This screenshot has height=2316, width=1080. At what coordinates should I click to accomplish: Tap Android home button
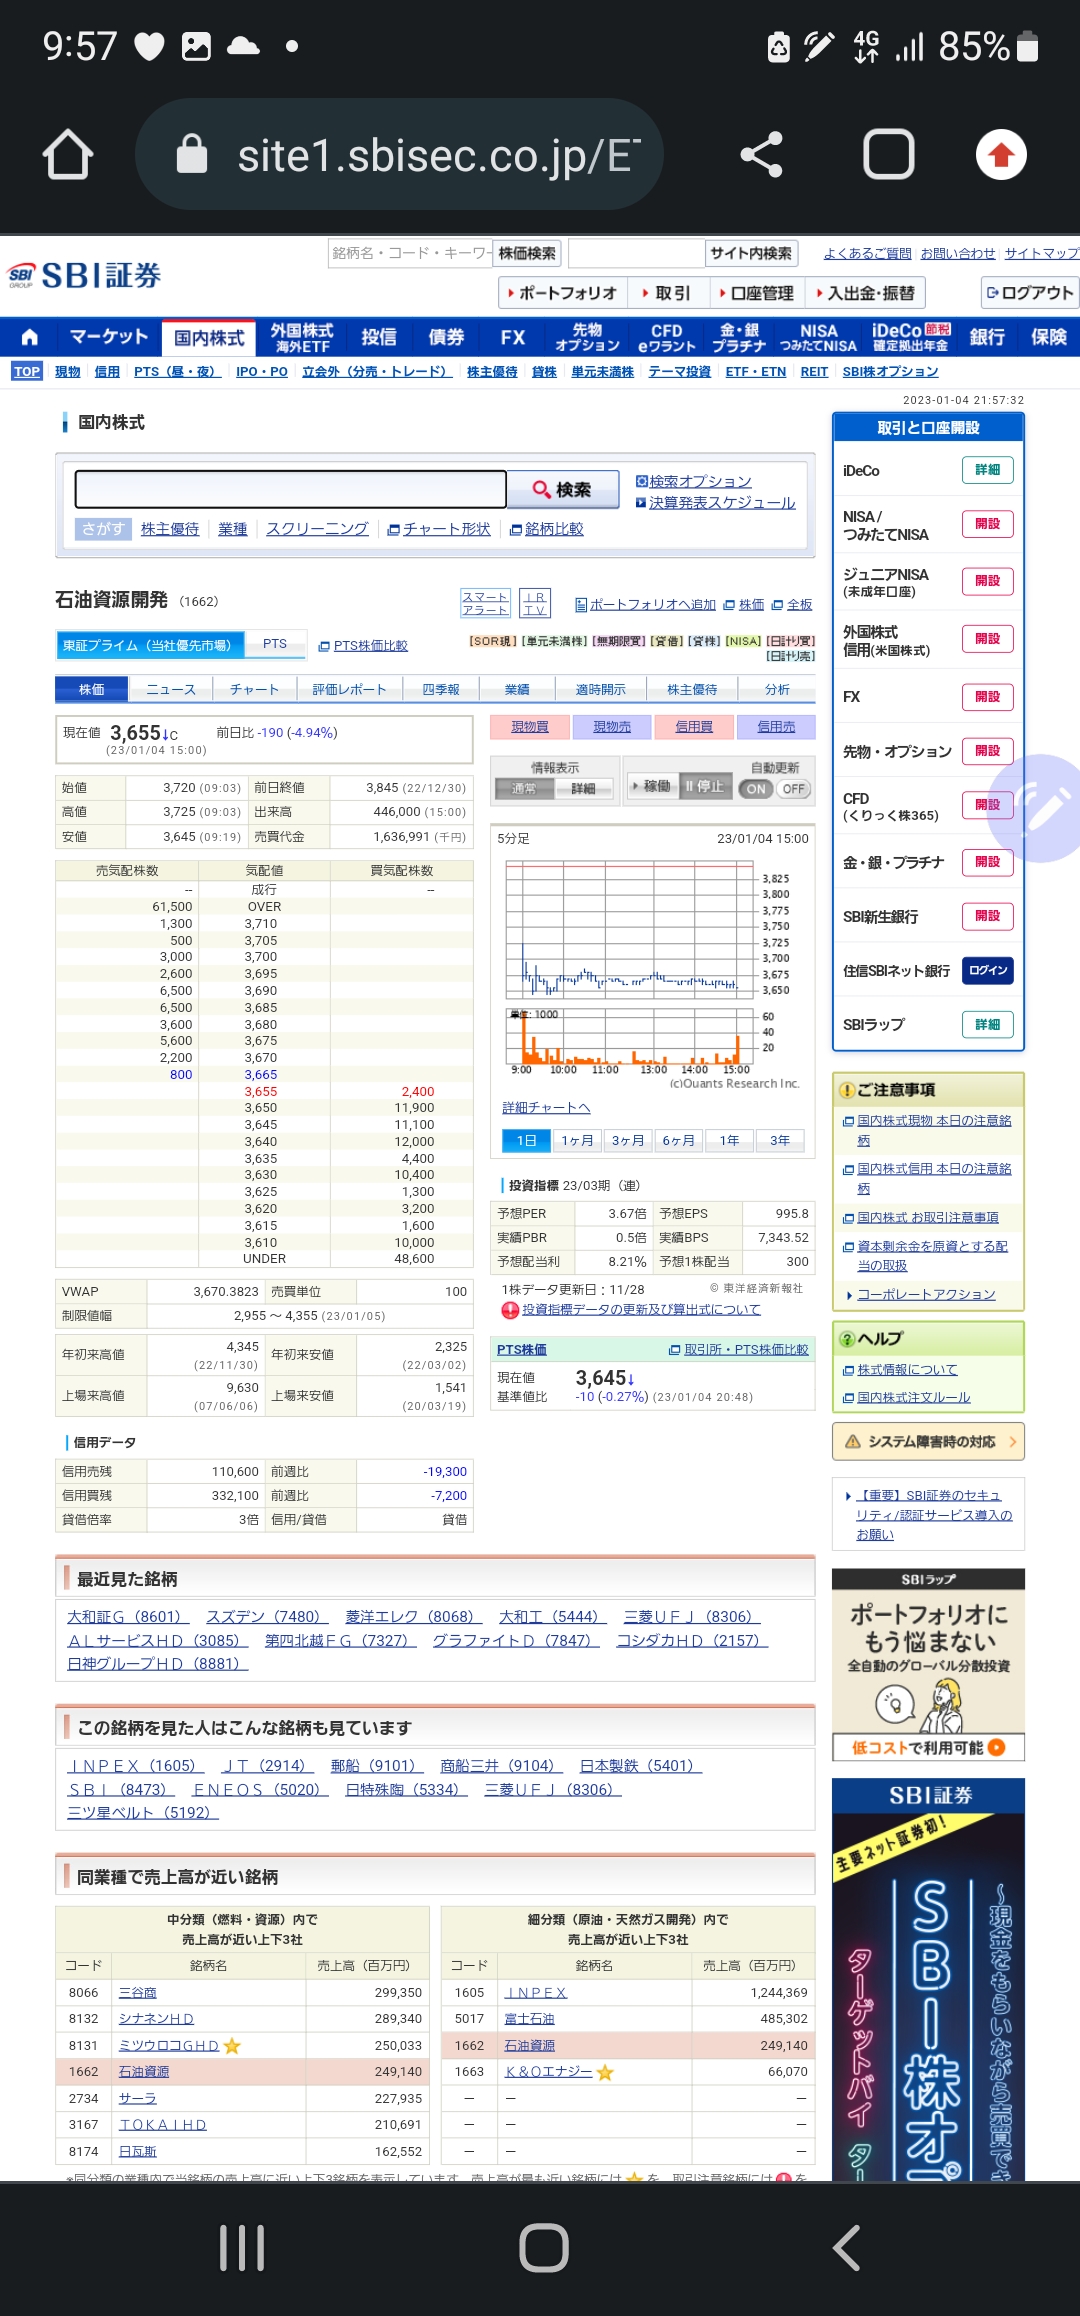tap(544, 2249)
